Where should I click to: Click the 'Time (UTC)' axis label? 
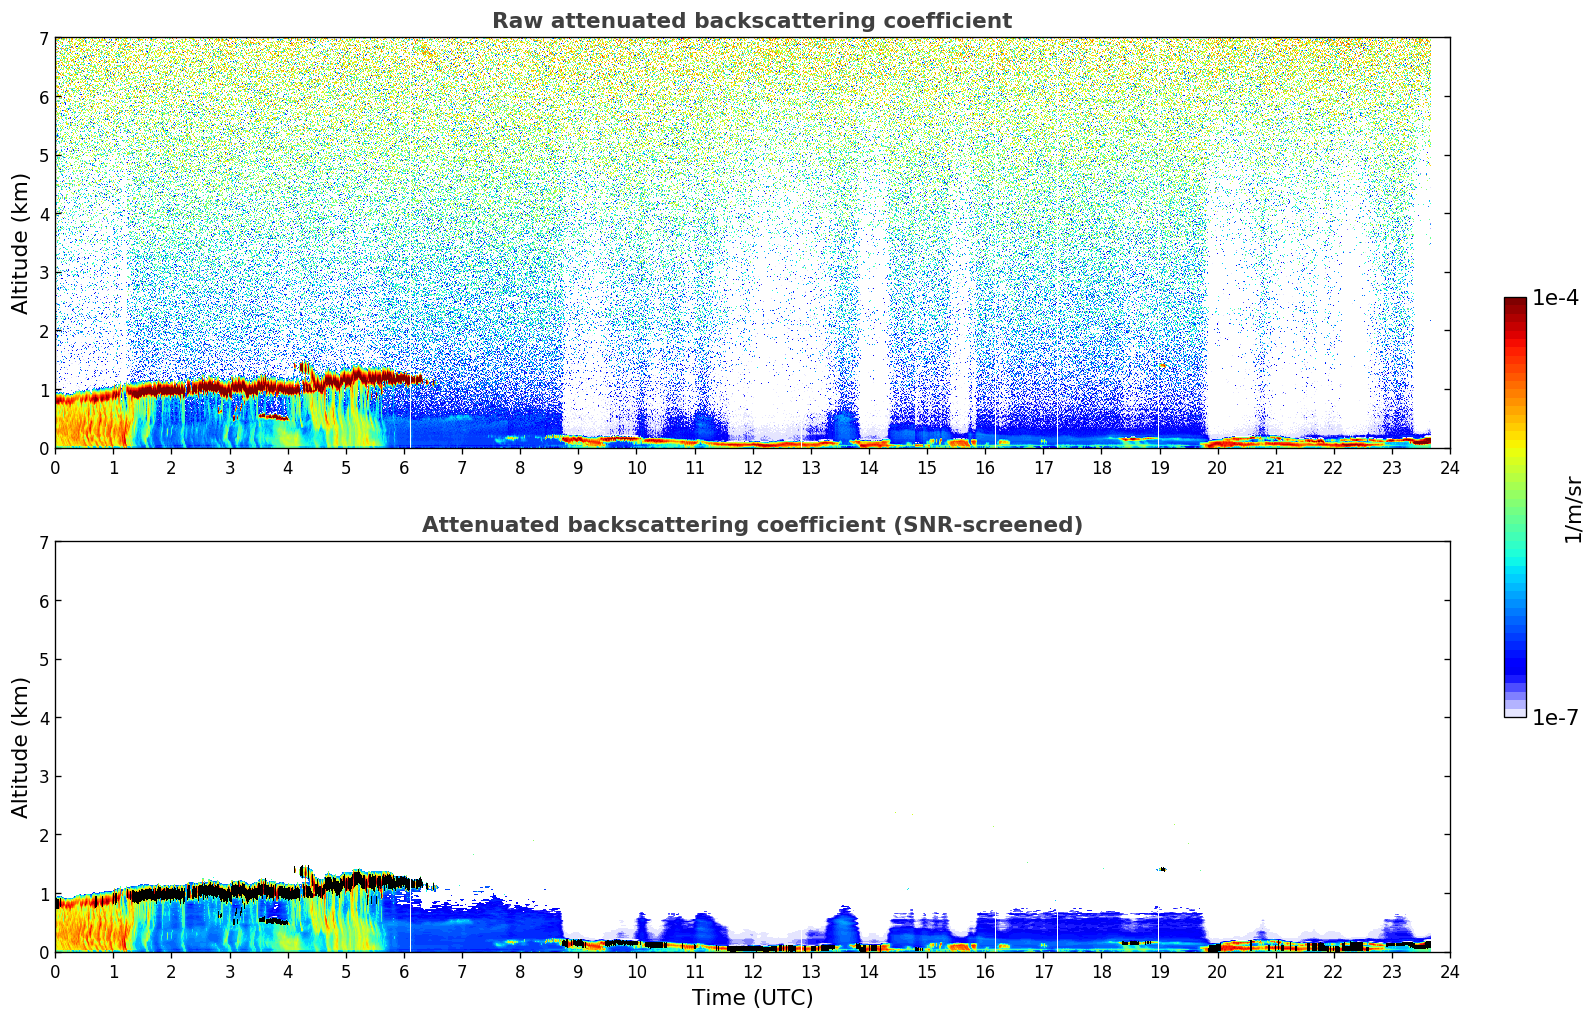pos(752,998)
